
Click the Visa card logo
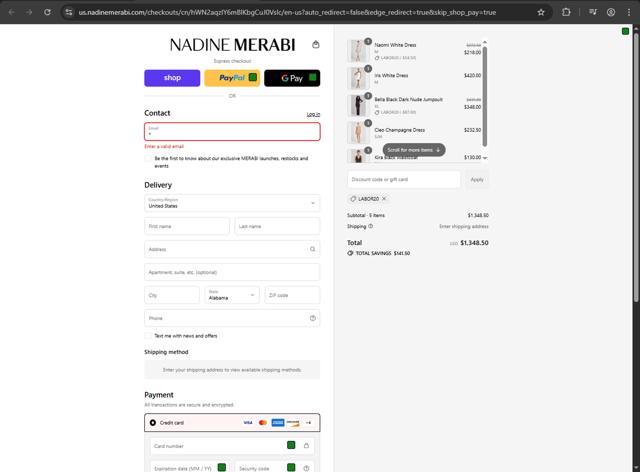pos(248,423)
